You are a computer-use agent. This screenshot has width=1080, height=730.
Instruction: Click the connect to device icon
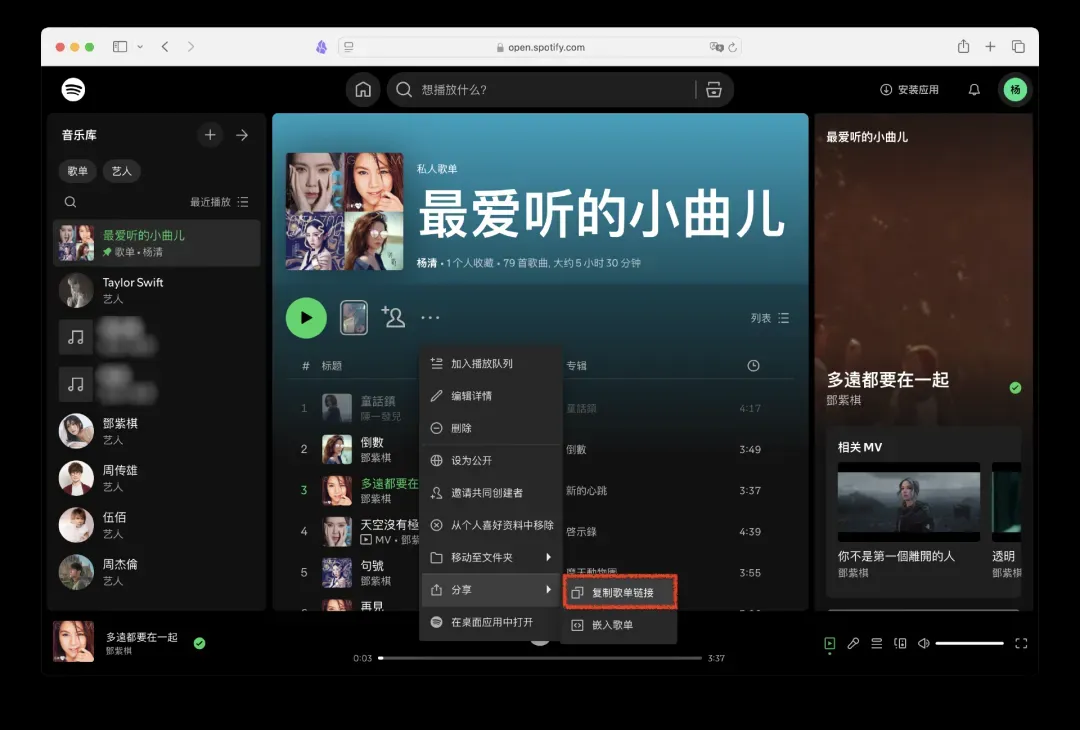click(900, 643)
